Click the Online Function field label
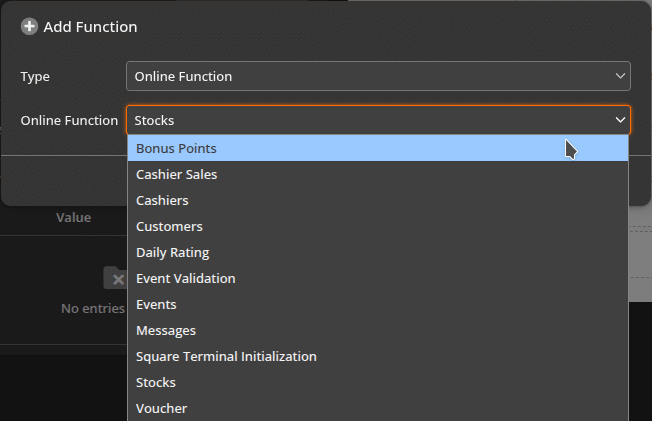Viewport: 652px width, 421px height. tap(69, 120)
